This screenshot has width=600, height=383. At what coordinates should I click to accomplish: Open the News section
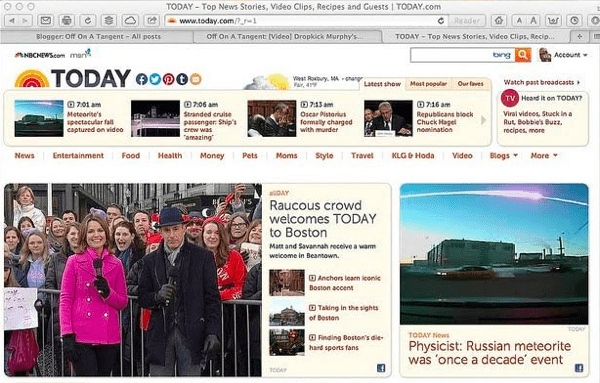coord(24,156)
